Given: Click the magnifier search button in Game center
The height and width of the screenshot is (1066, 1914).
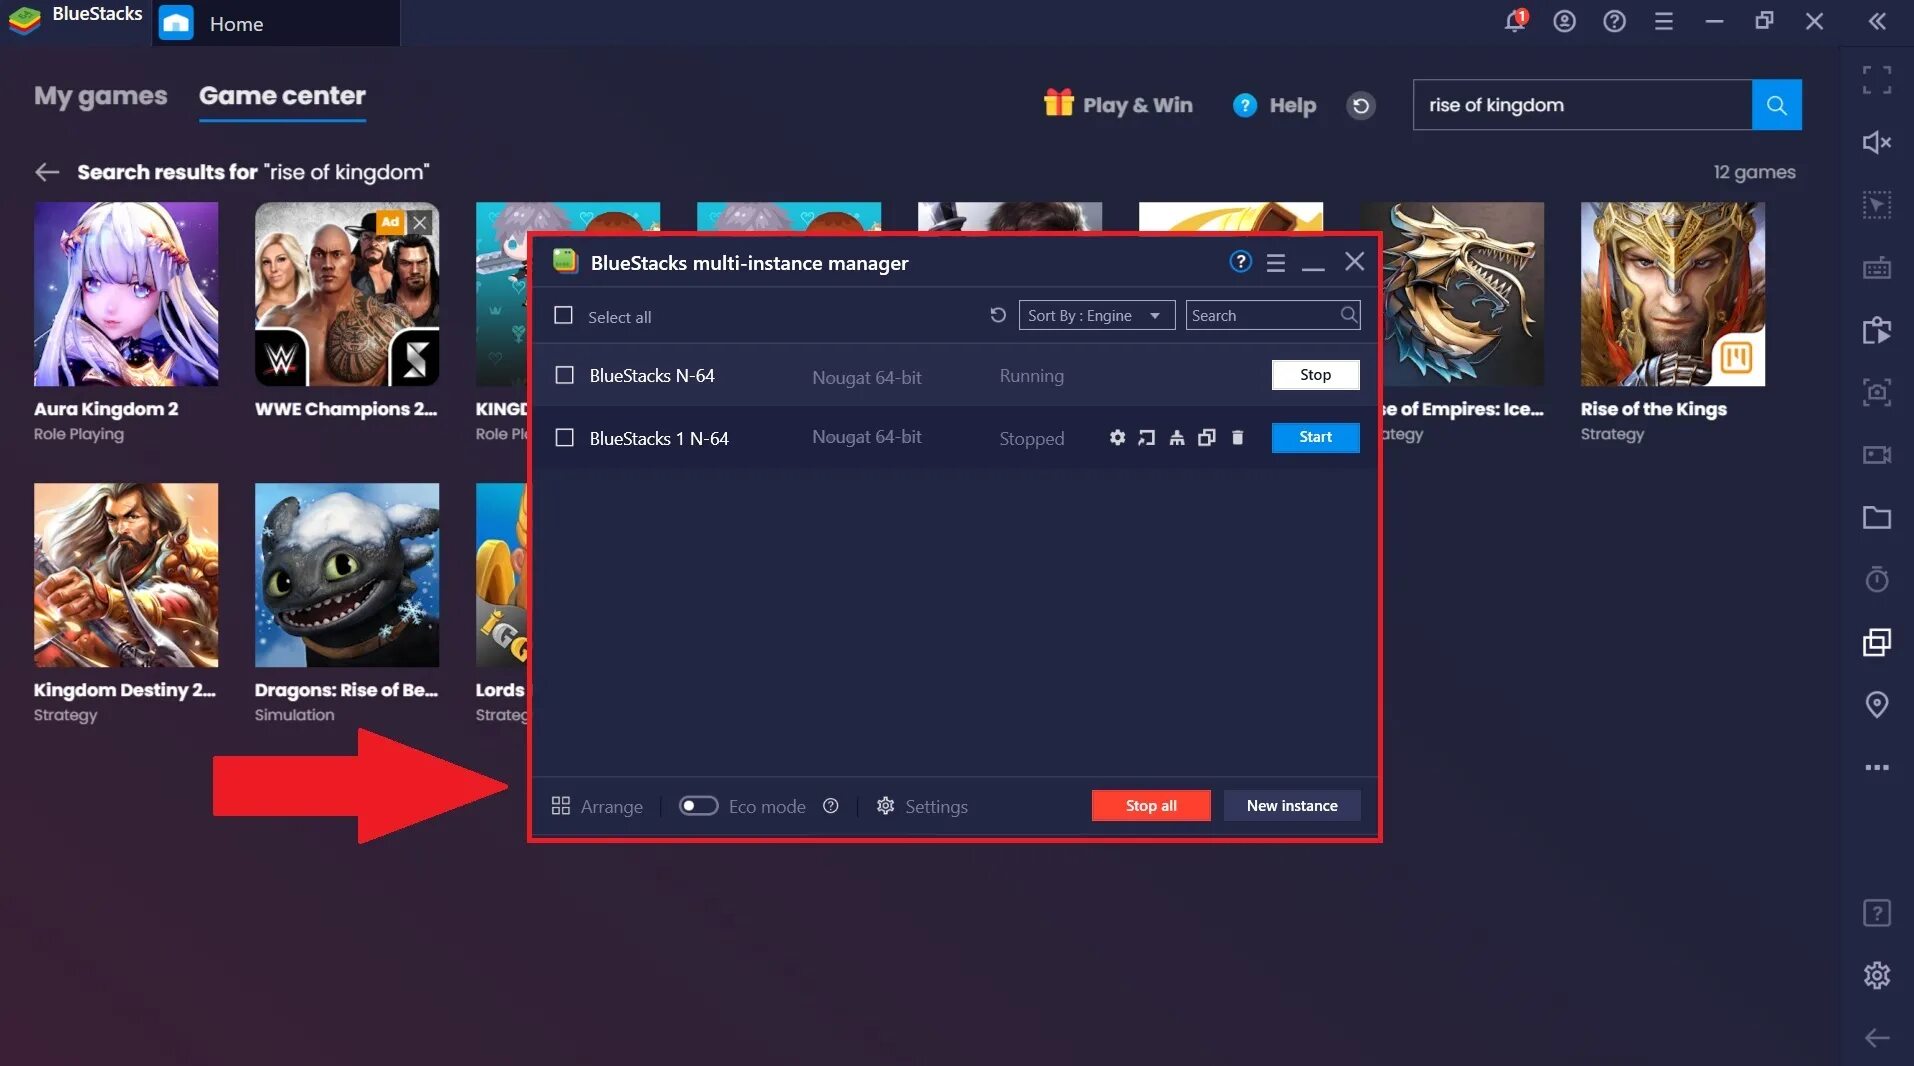Looking at the screenshot, I should (x=1777, y=105).
